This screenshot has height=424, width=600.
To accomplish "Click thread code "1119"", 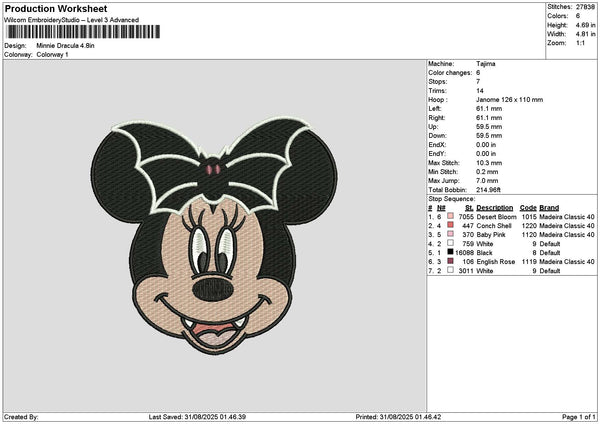I will (x=529, y=262).
